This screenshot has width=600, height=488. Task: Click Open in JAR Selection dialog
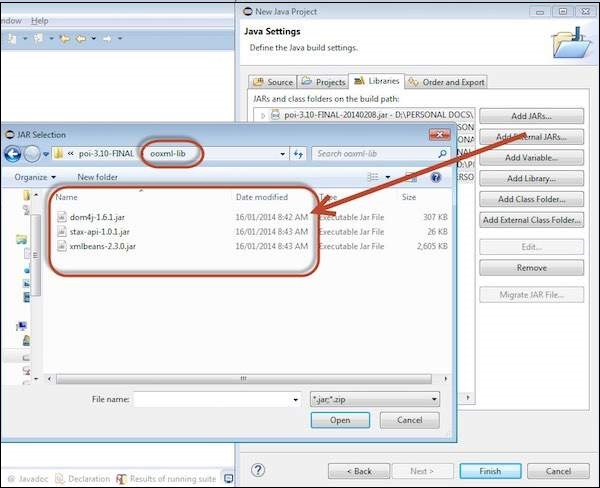click(x=340, y=420)
